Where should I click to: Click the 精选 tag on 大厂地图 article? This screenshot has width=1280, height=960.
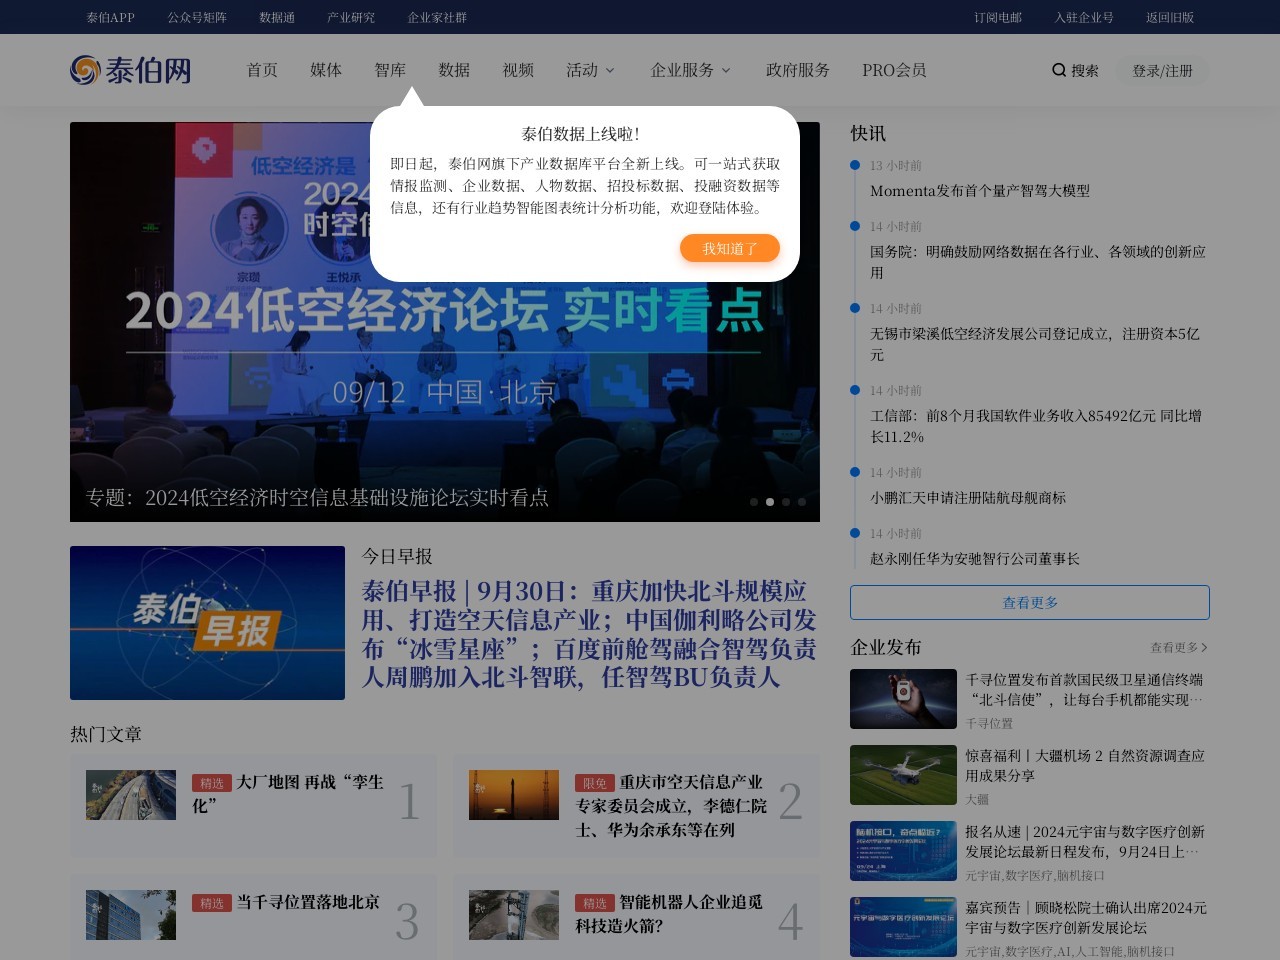tap(211, 783)
